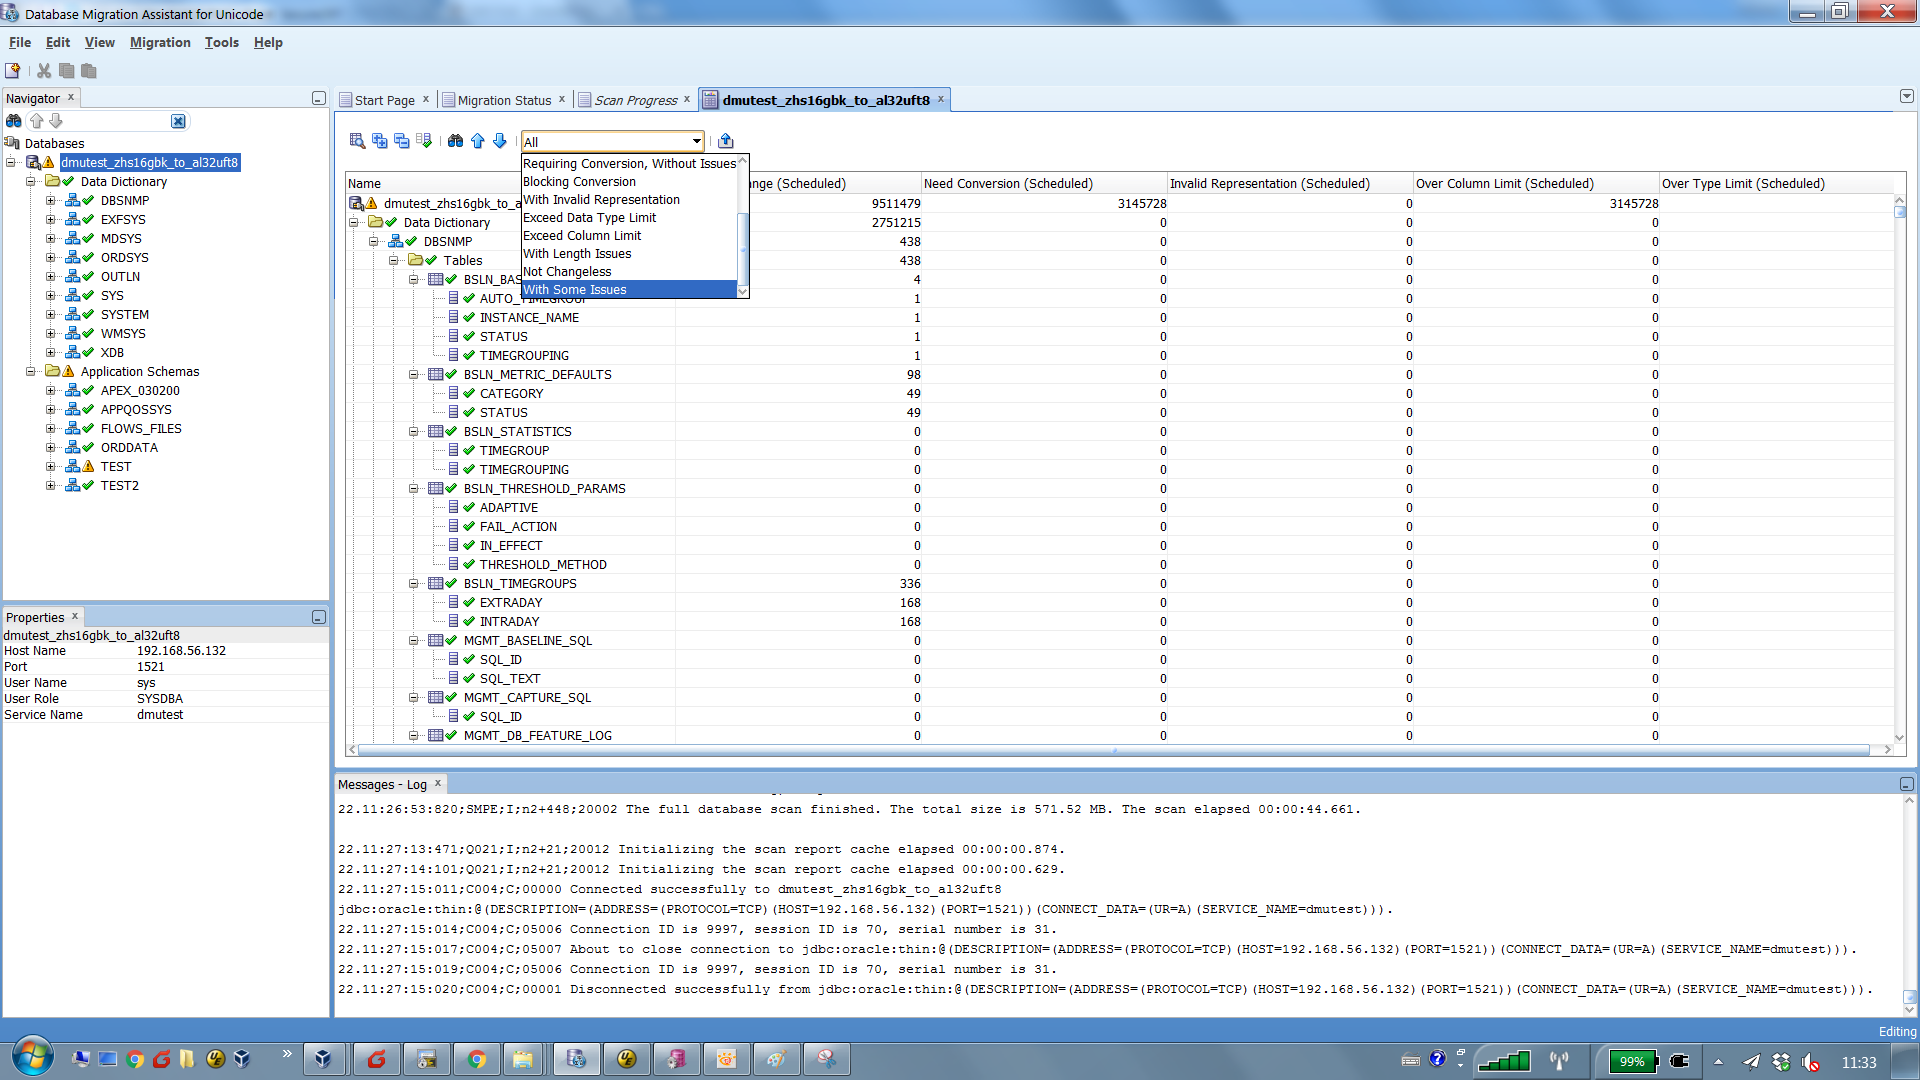Screen dimensions: 1920x1080
Task: Open the editor tab list dropdown arrow
Action: pyautogui.click(x=1907, y=97)
